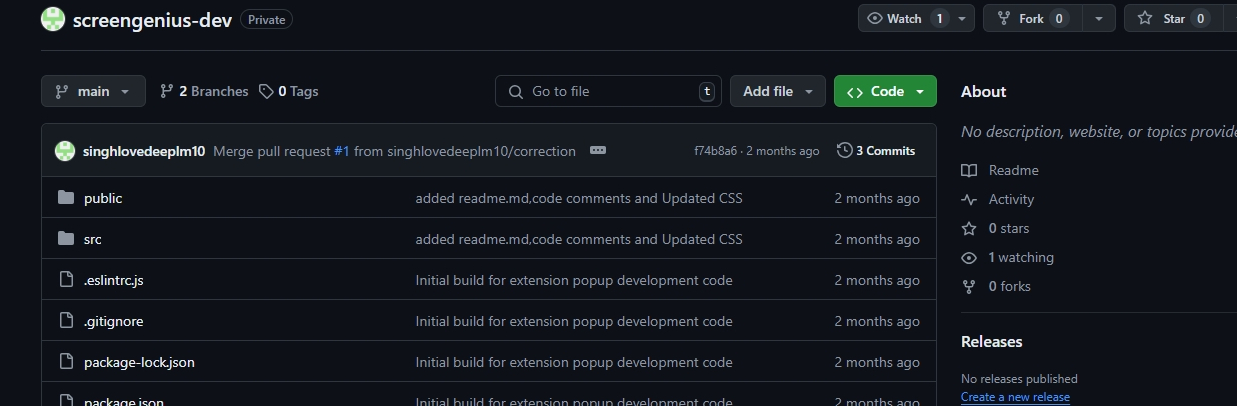Expand commit details ellipsis button
The image size is (1237, 406).
click(598, 150)
